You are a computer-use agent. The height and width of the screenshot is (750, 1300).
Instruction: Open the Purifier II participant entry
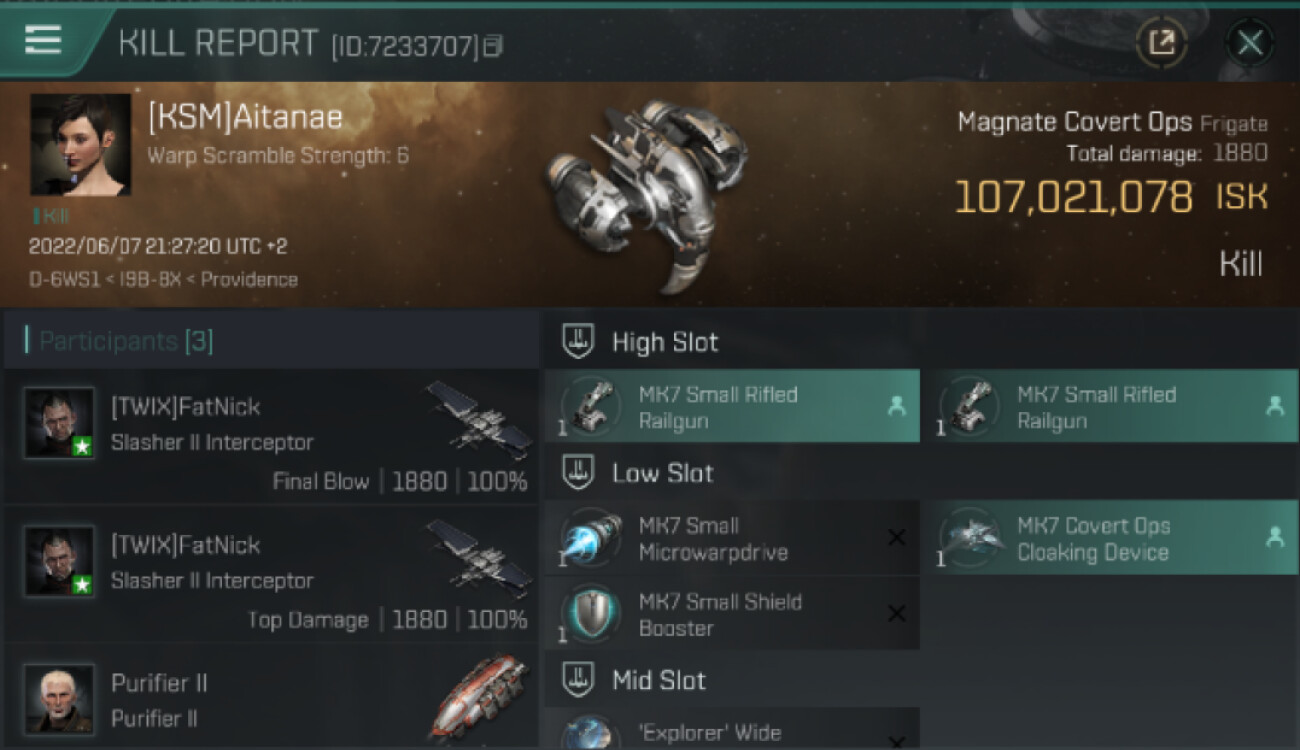[x=272, y=698]
